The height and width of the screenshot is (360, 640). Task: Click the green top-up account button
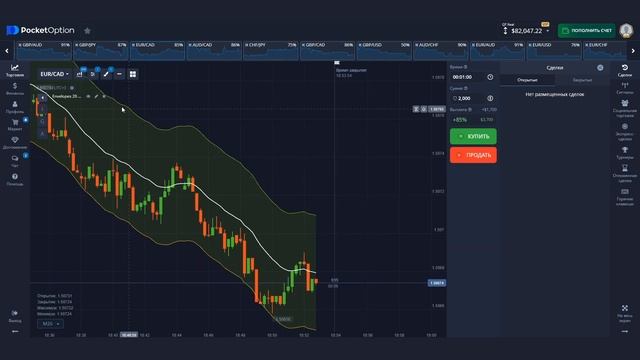pos(587,31)
